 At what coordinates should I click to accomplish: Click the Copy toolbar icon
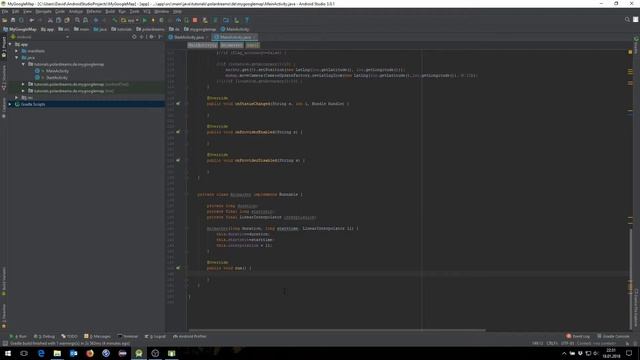58,20
